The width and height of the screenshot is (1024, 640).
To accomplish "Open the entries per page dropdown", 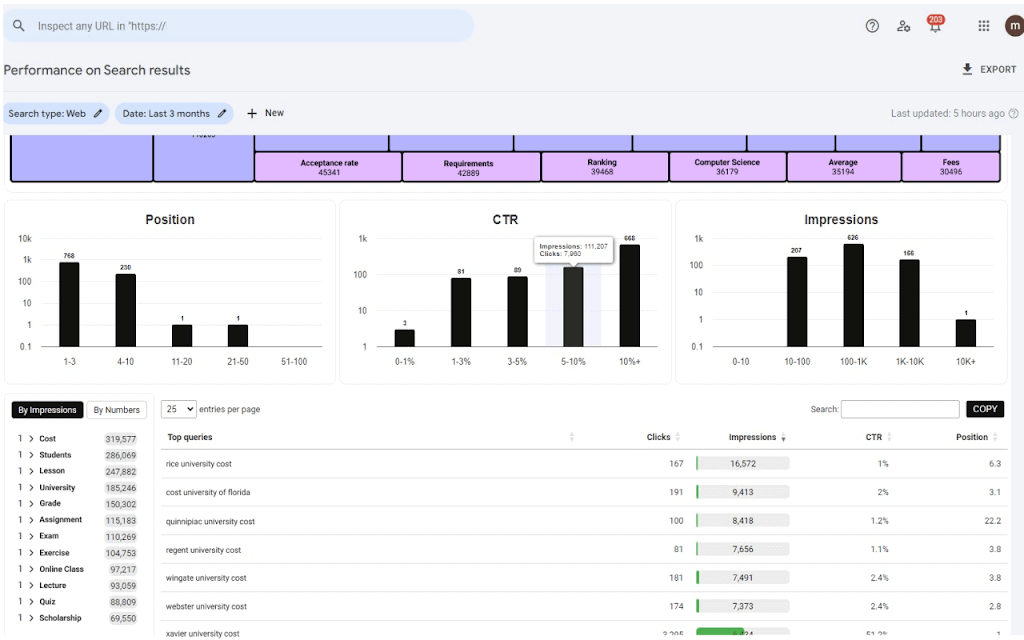I will point(178,409).
